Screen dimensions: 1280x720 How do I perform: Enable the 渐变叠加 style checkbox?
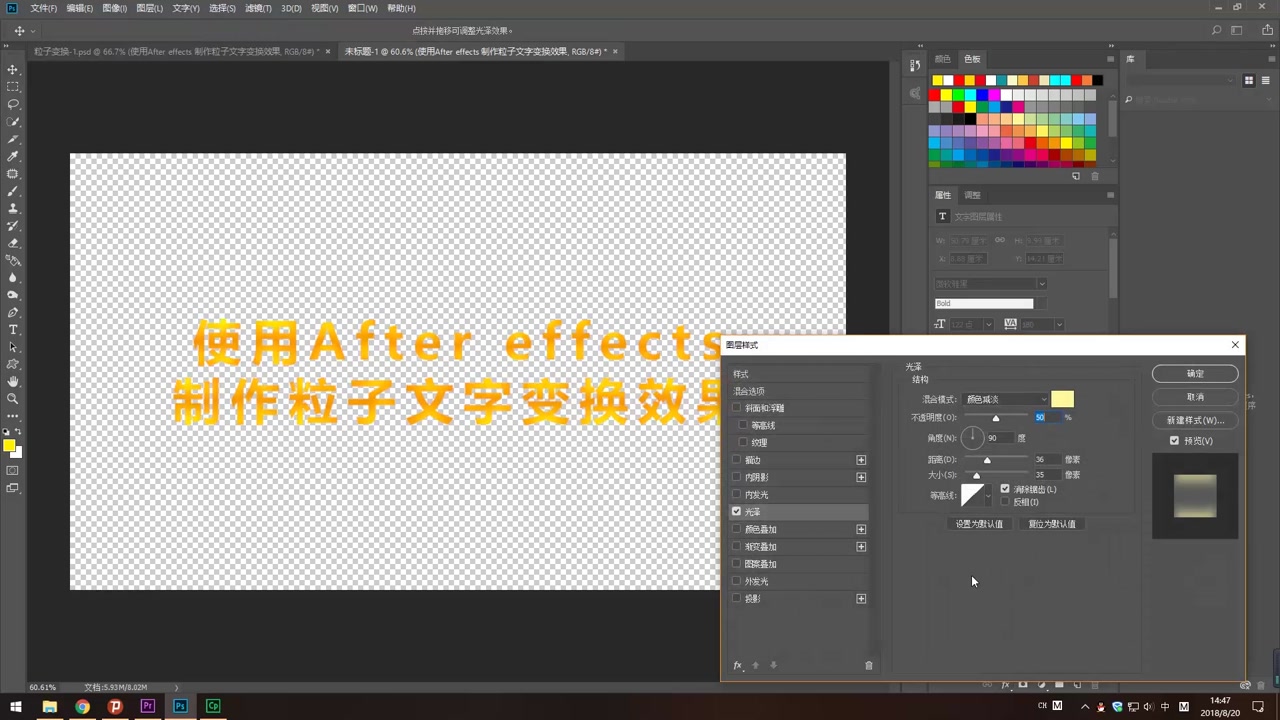(737, 546)
